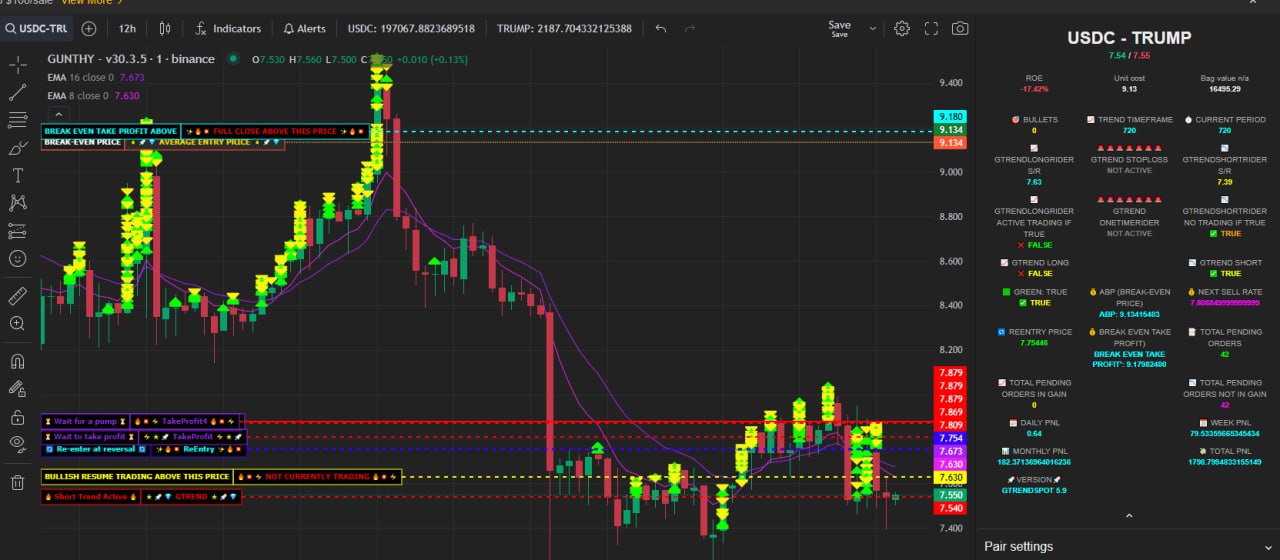
Task: Toggle magnet mode for drawings
Action: click(x=17, y=361)
